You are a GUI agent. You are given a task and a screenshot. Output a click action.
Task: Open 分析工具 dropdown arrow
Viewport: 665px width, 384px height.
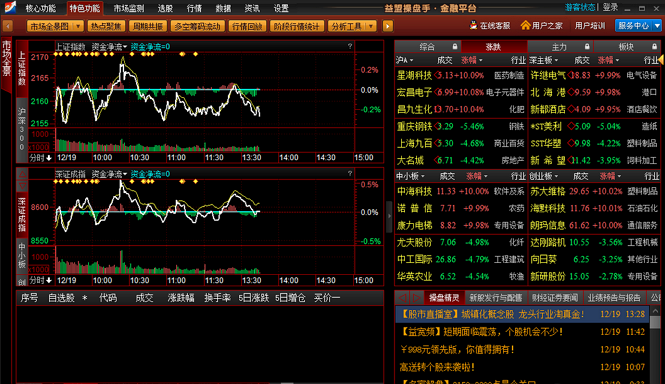point(371,26)
